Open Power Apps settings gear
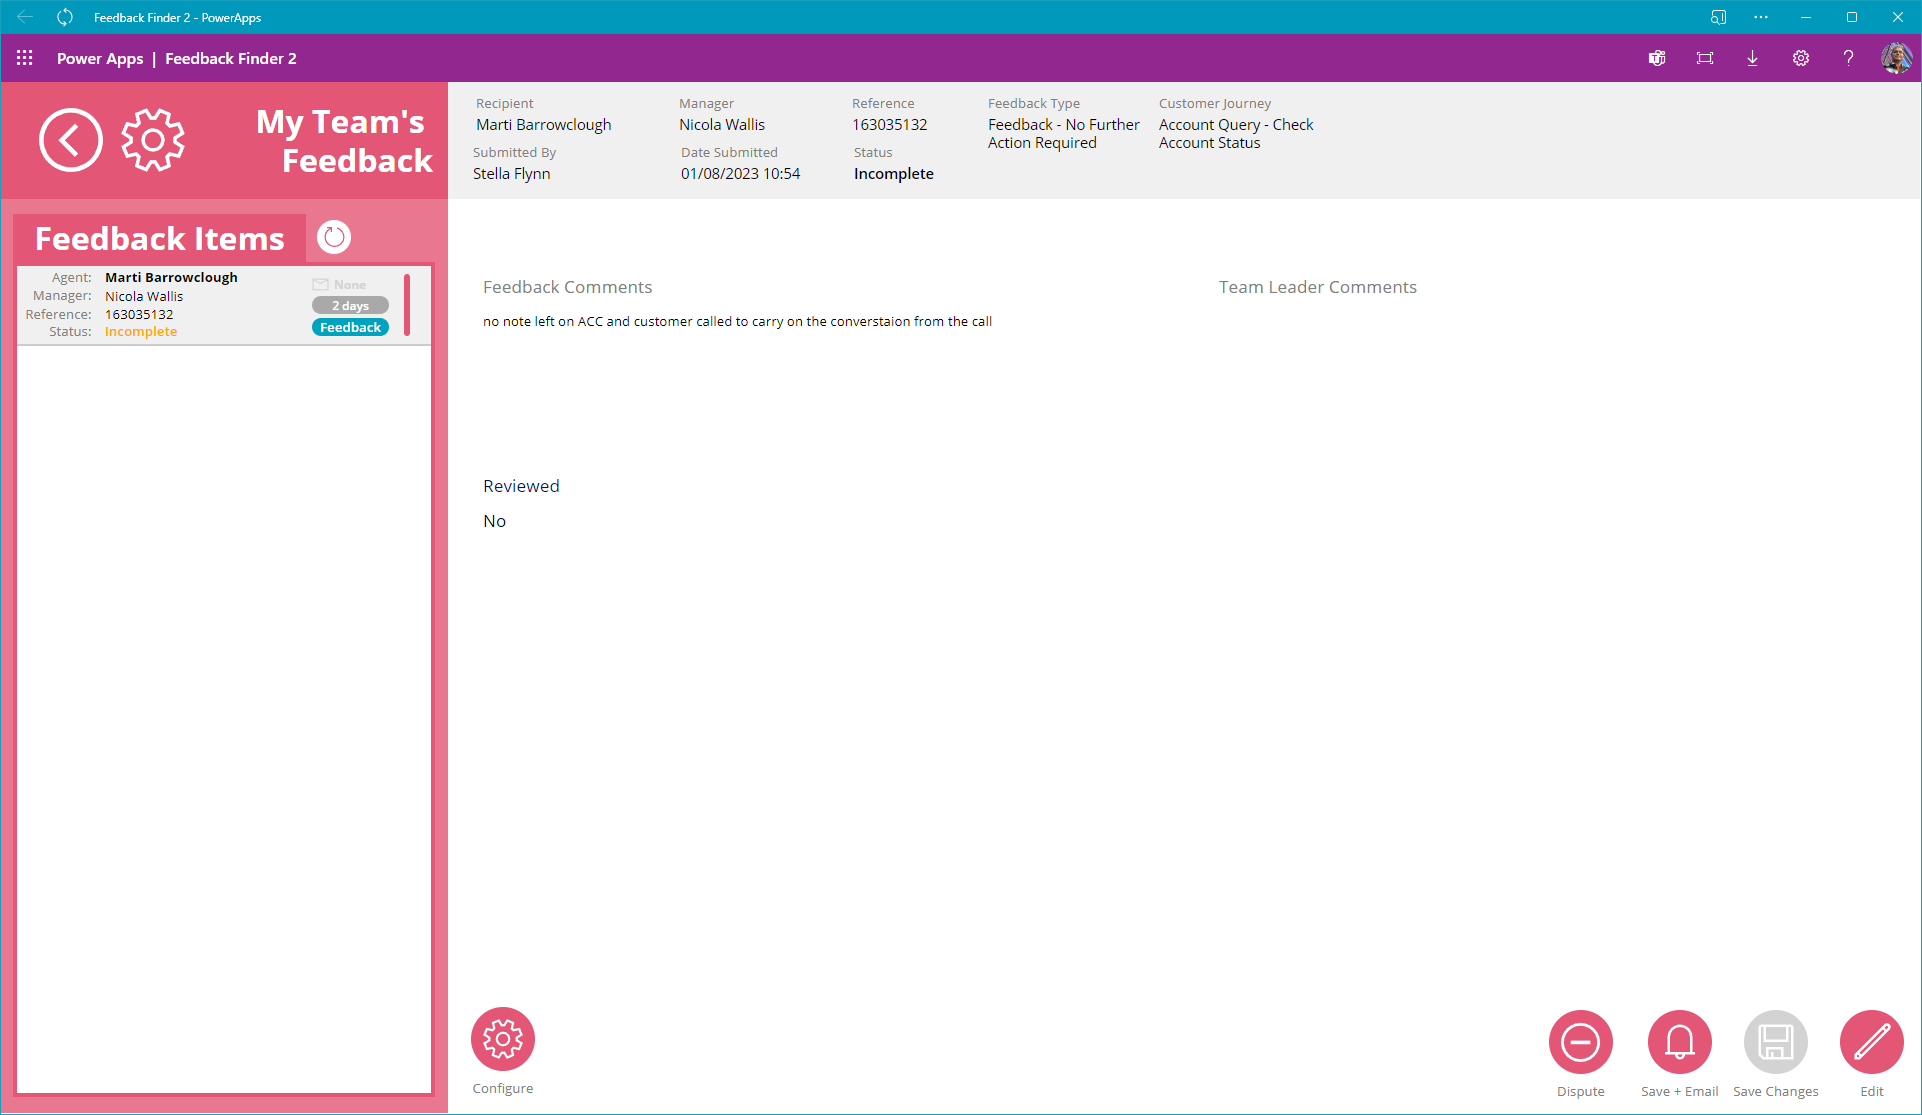1922x1115 pixels. coord(1801,58)
